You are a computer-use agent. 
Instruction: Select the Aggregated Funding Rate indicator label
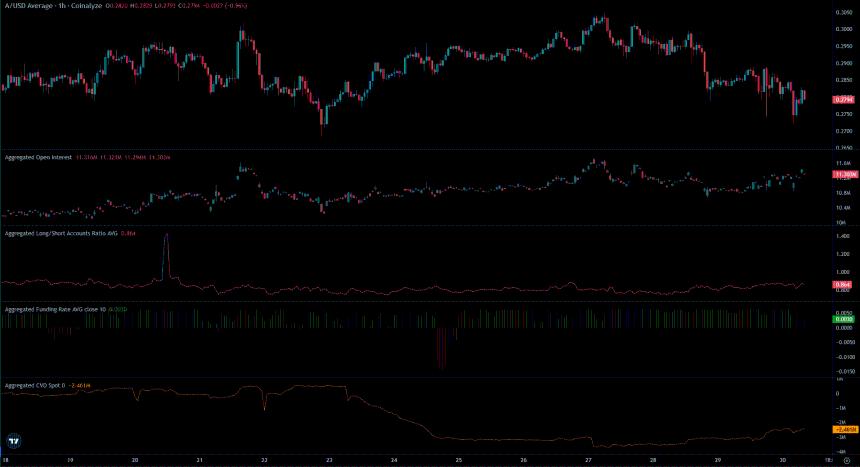coord(55,310)
